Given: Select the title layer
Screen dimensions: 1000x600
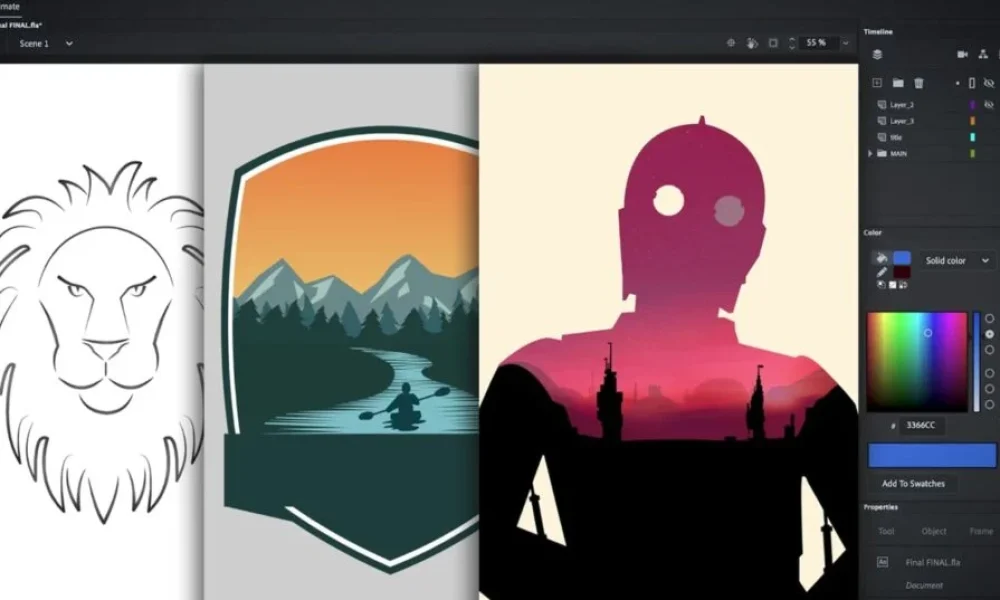Looking at the screenshot, I should pos(896,137).
